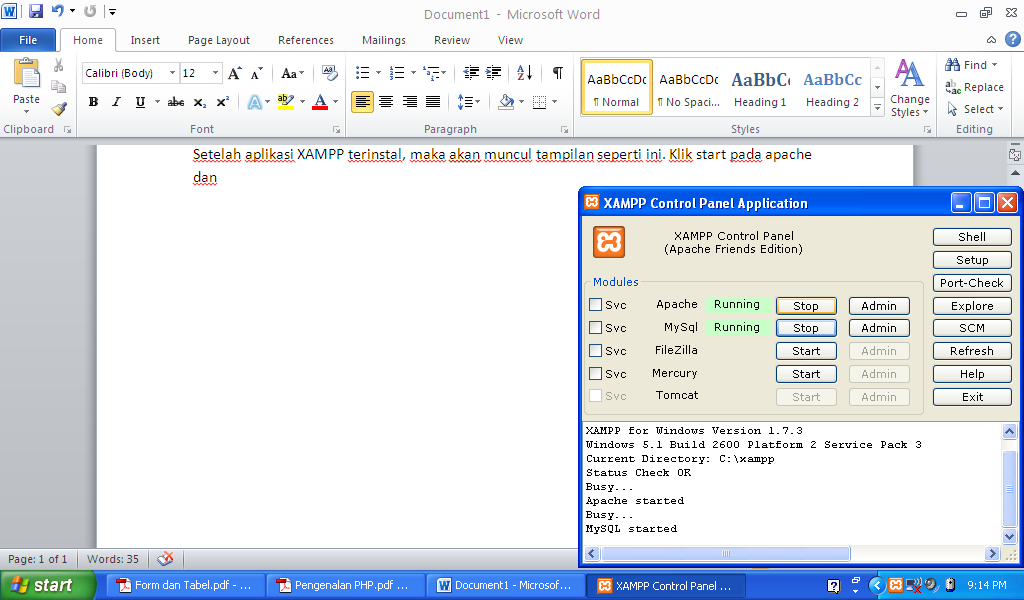The image size is (1024, 600).
Task: Decrease paragraph indent
Action: coord(471,72)
